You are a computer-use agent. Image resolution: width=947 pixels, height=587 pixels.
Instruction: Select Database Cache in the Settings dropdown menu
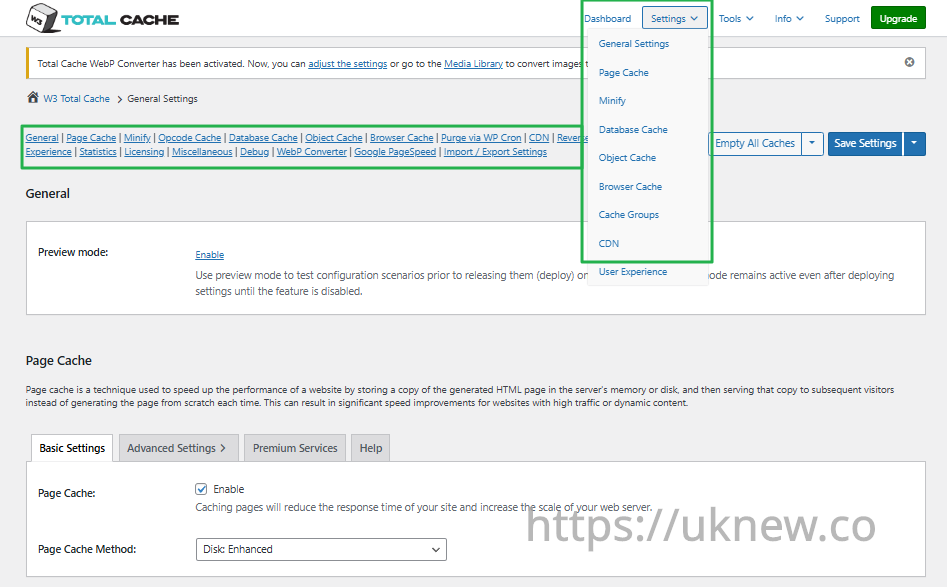click(632, 130)
